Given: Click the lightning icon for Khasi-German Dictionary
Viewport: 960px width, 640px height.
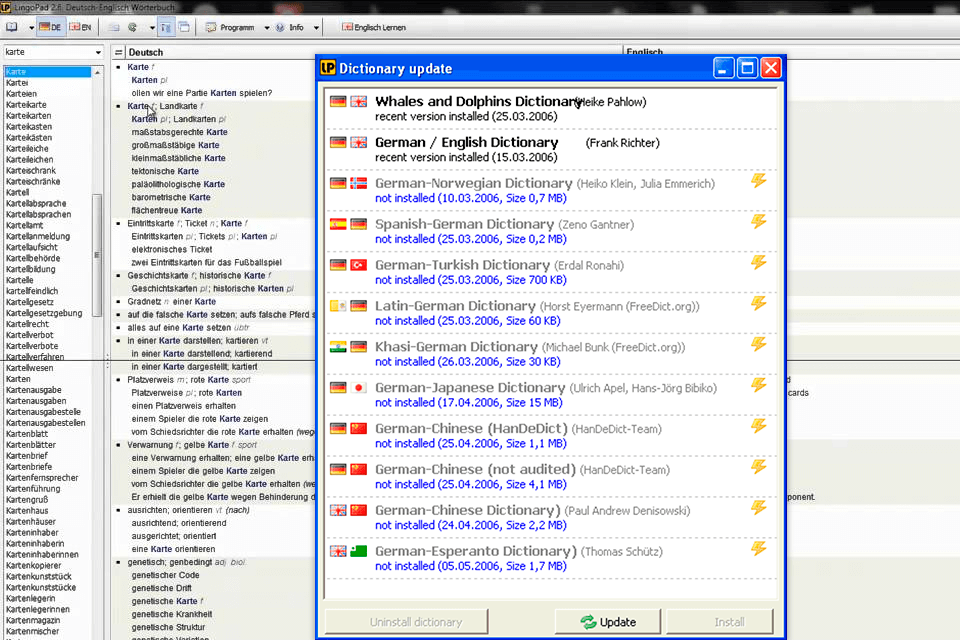Looking at the screenshot, I should pos(759,344).
